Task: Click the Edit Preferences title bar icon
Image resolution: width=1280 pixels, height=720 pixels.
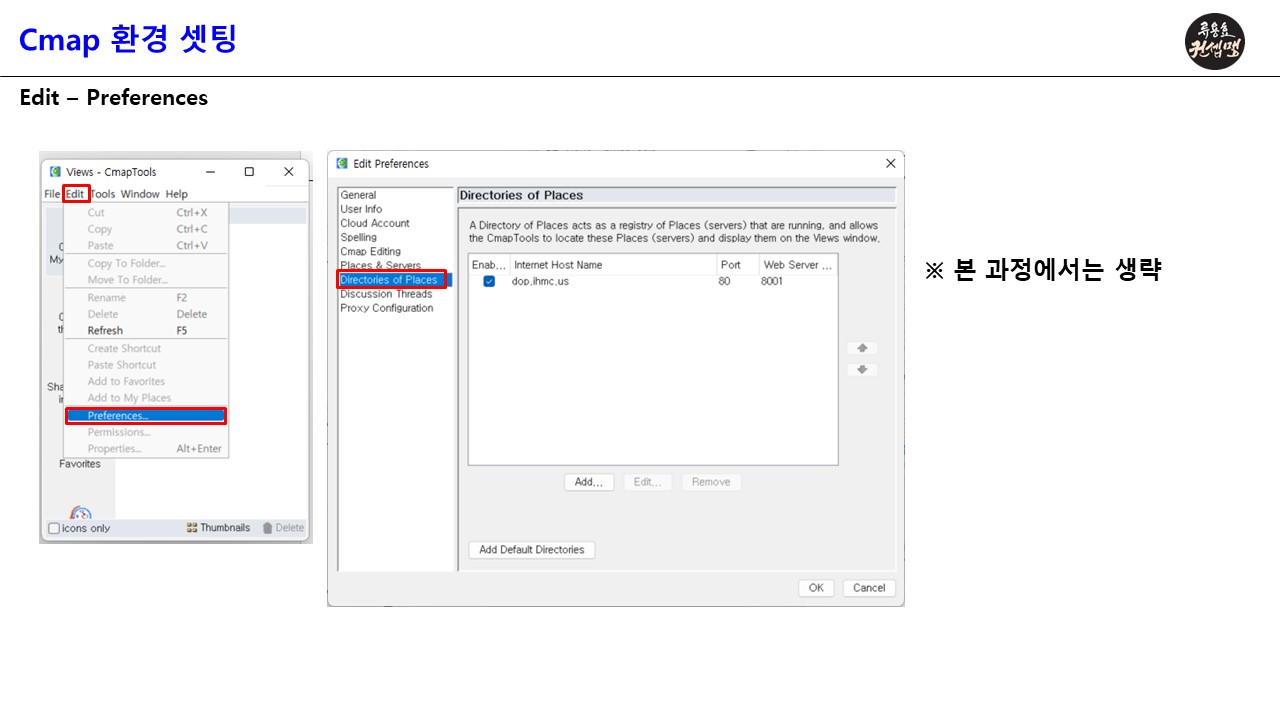Action: coord(343,164)
